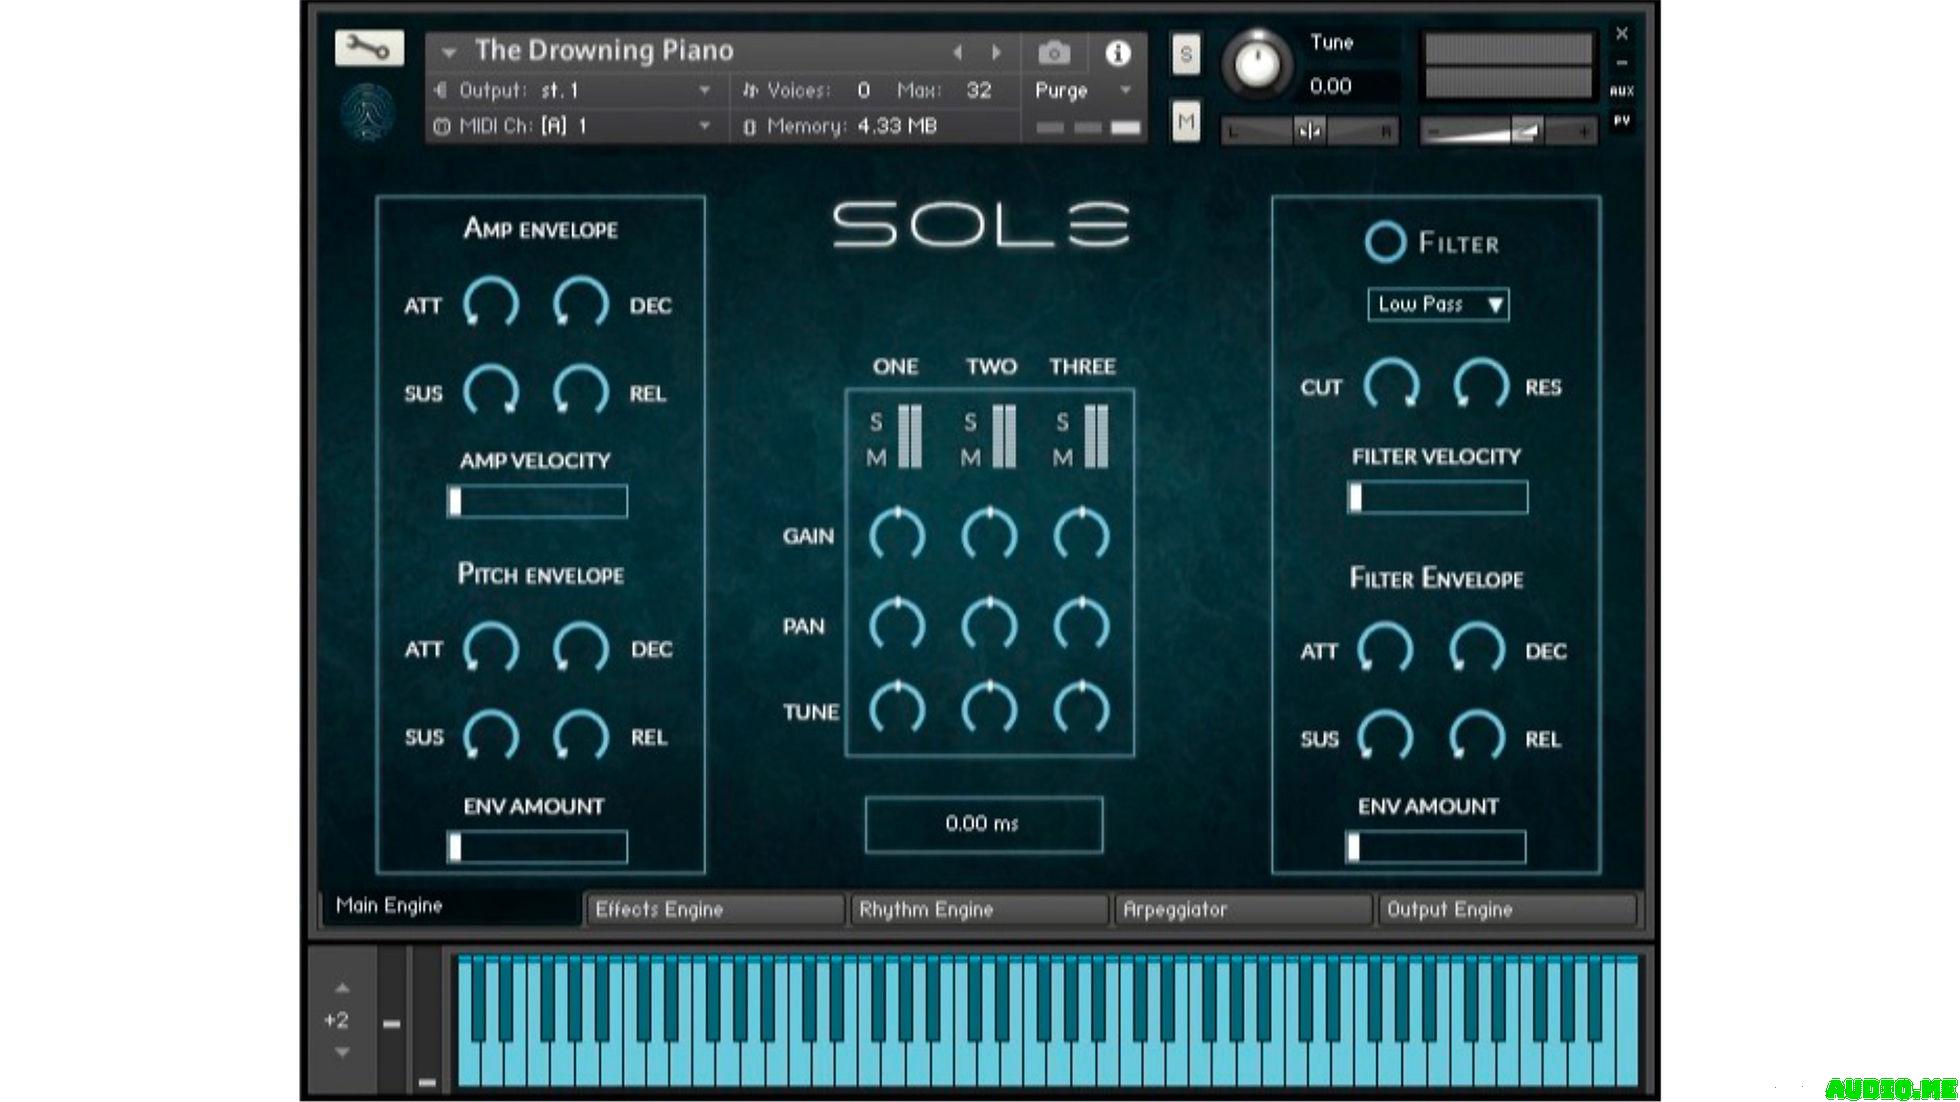Adjust the GAIN knob for layer TWO
Viewport: 1960px width, 1102px height.
pos(989,535)
